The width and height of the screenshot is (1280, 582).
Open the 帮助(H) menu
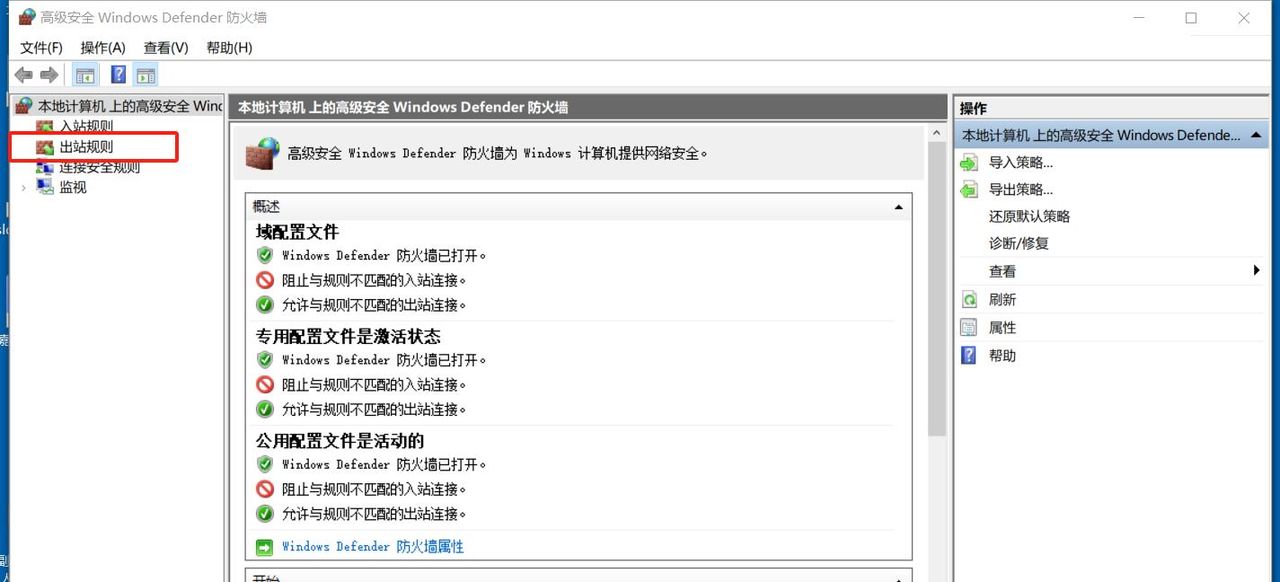point(229,48)
